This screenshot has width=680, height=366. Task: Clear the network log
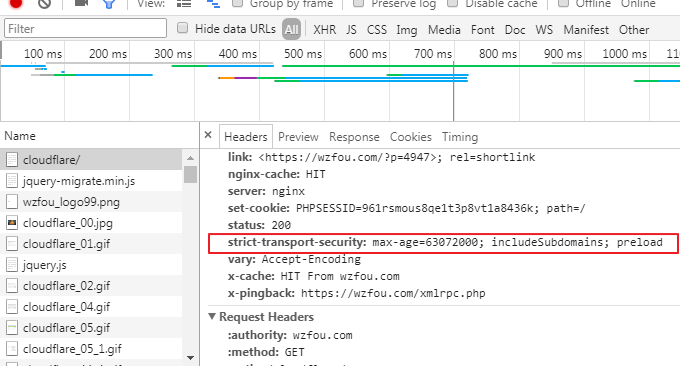tap(44, 3)
